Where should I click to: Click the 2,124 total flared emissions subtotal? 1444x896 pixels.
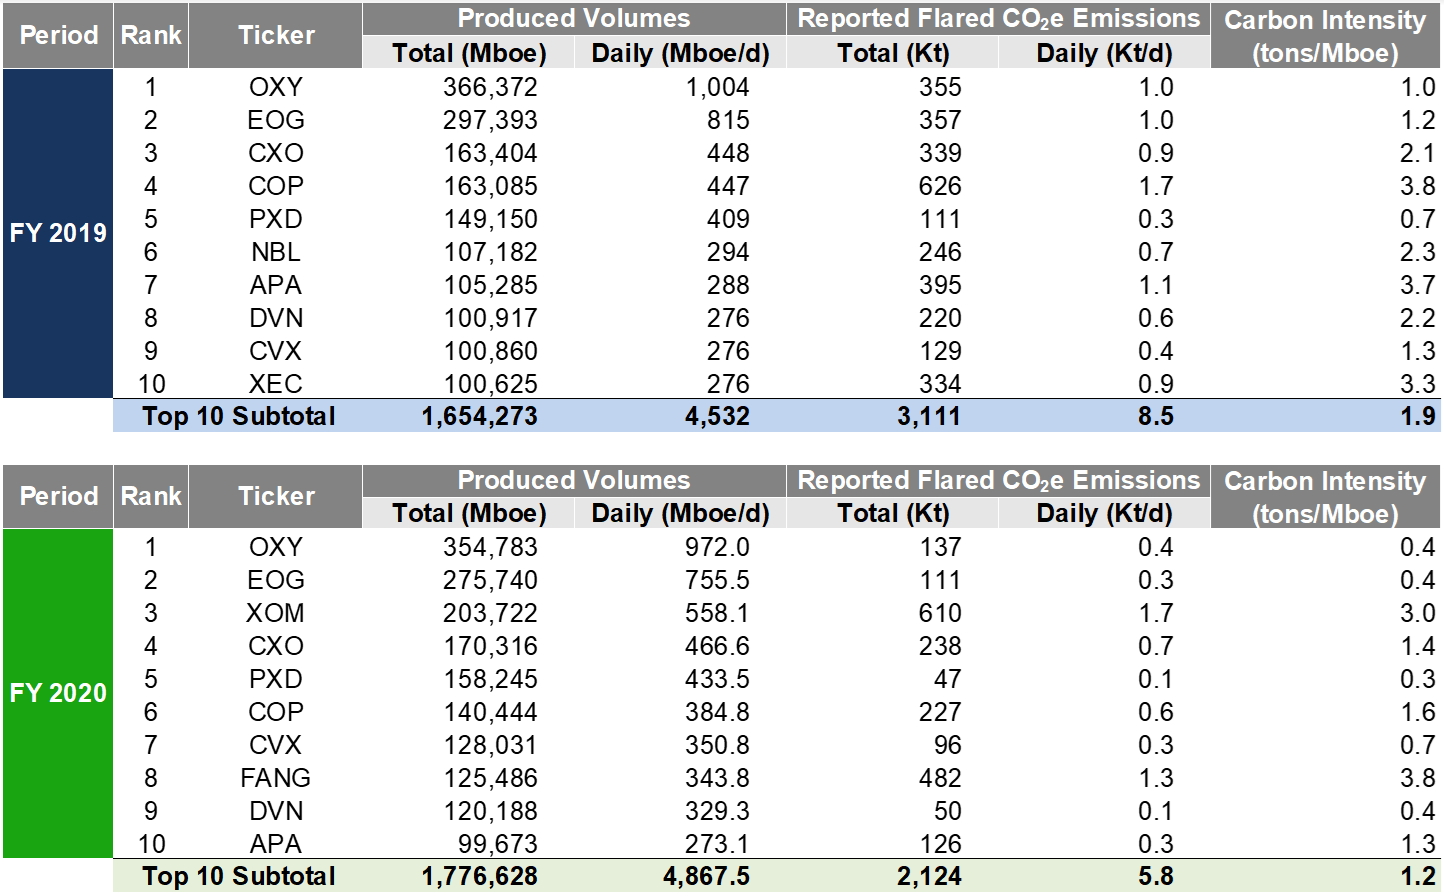(x=929, y=876)
